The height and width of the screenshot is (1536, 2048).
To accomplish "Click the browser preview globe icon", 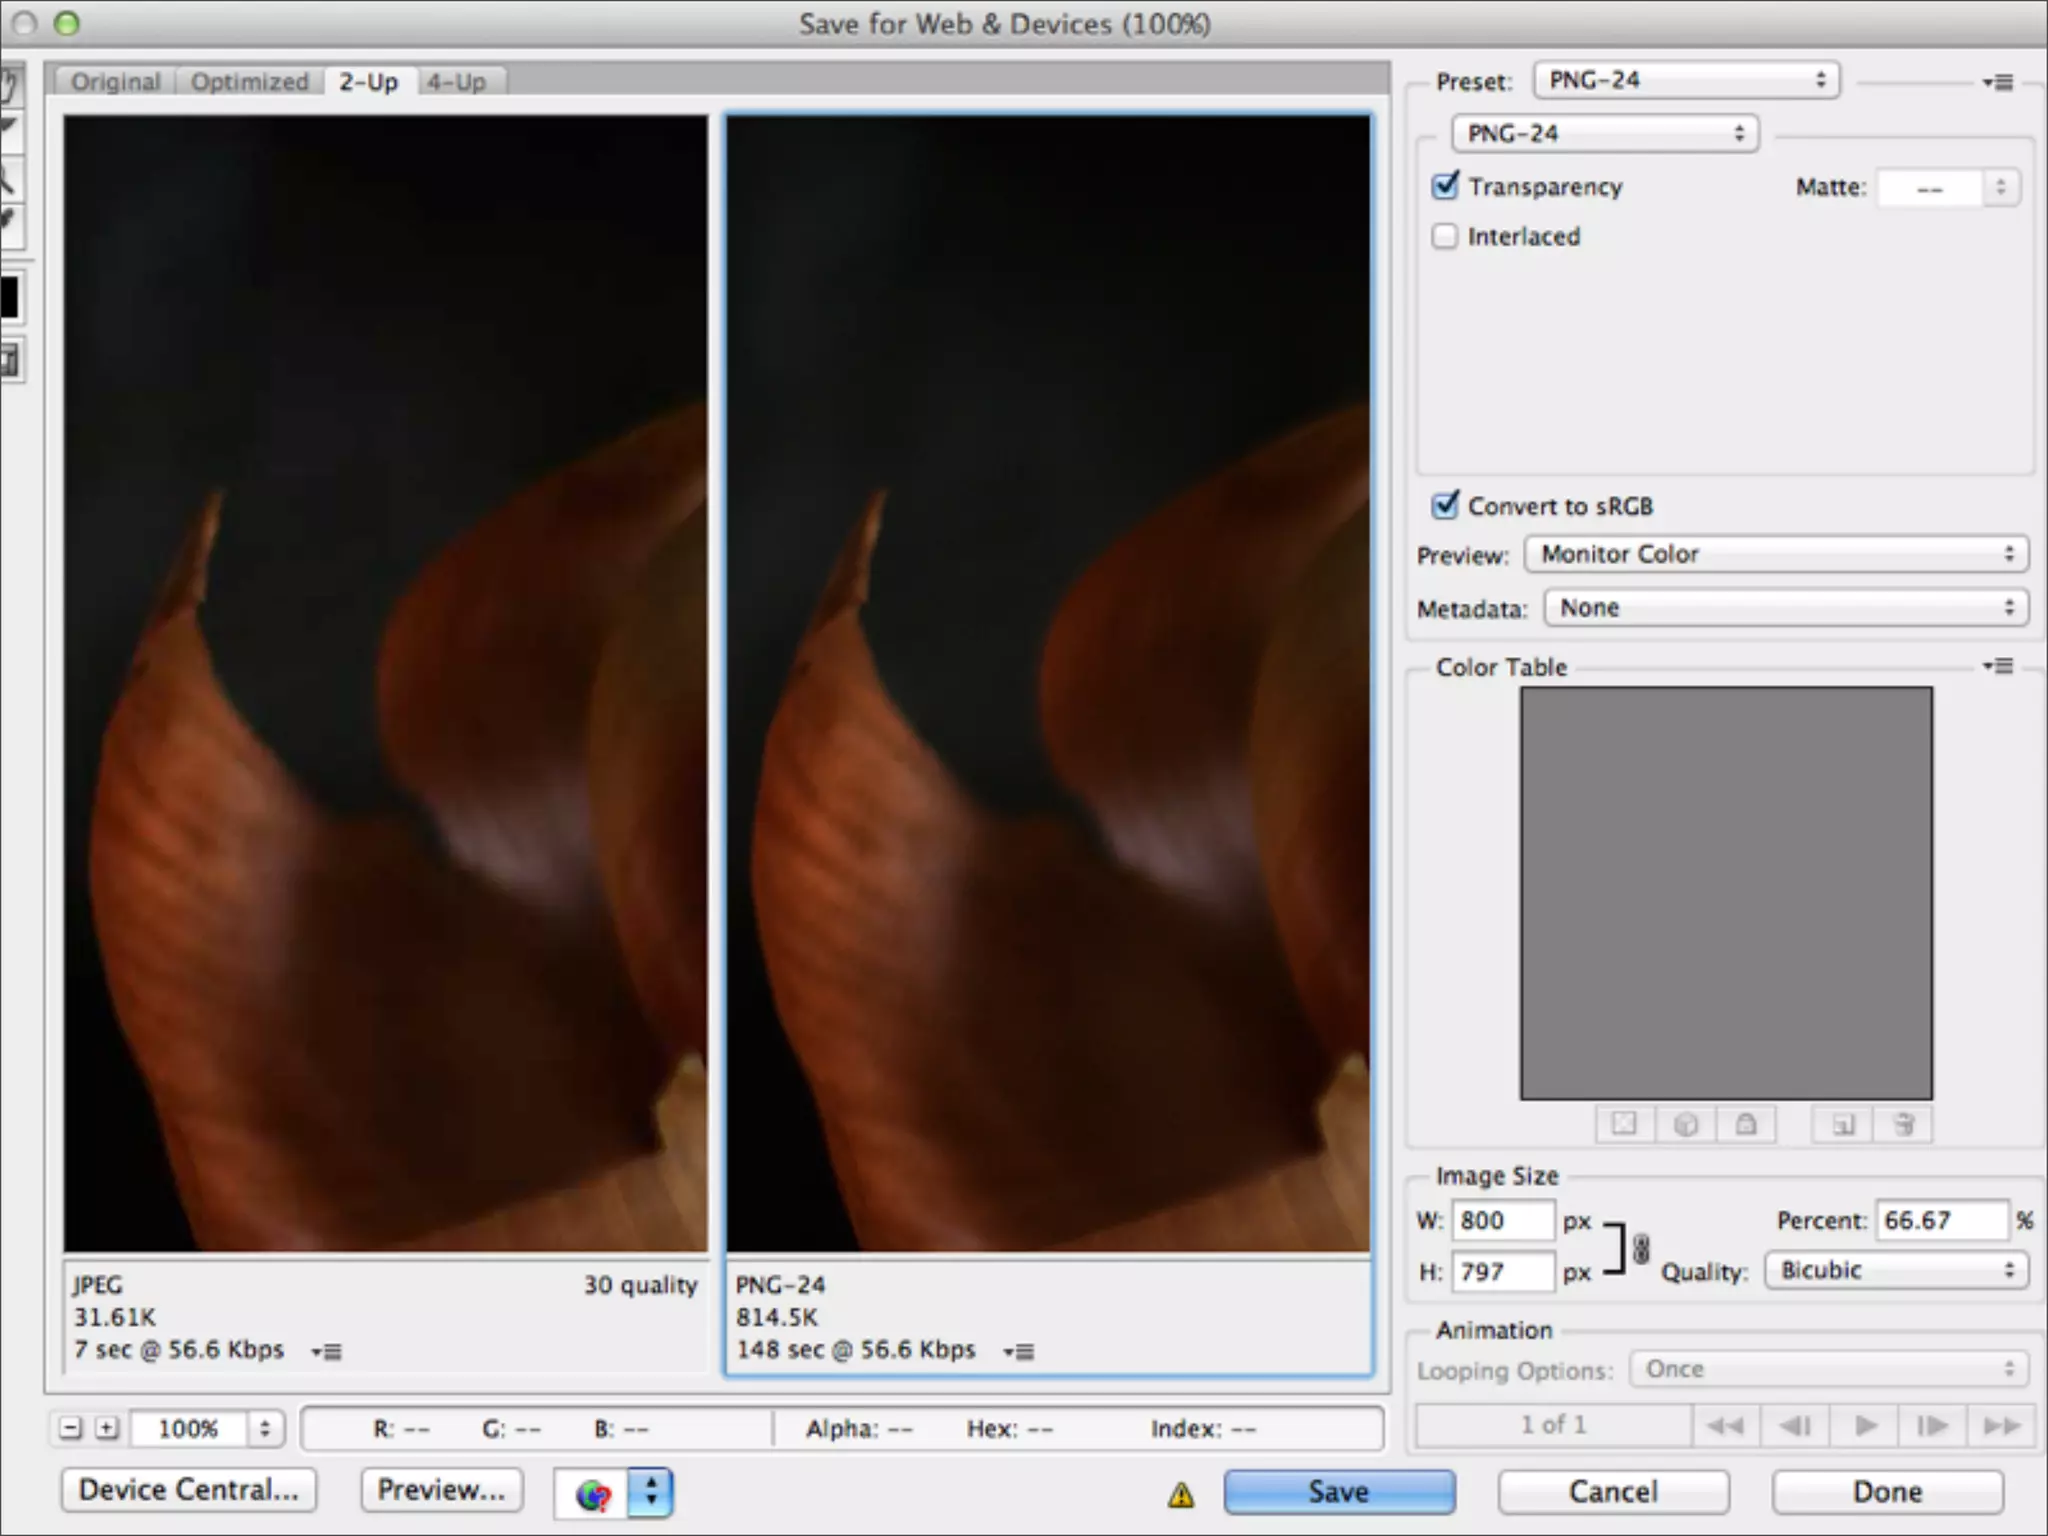I will coord(593,1494).
